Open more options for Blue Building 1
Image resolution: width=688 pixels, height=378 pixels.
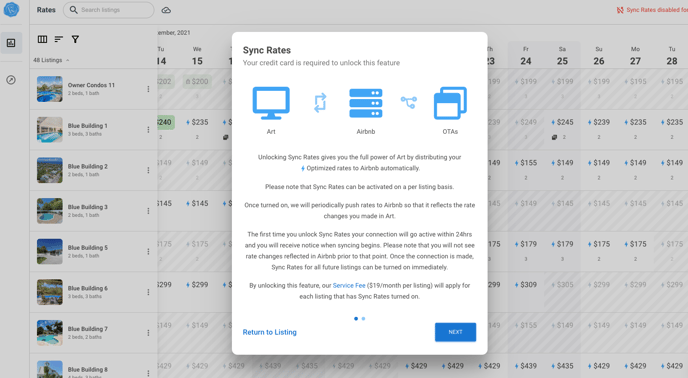pyautogui.click(x=148, y=130)
